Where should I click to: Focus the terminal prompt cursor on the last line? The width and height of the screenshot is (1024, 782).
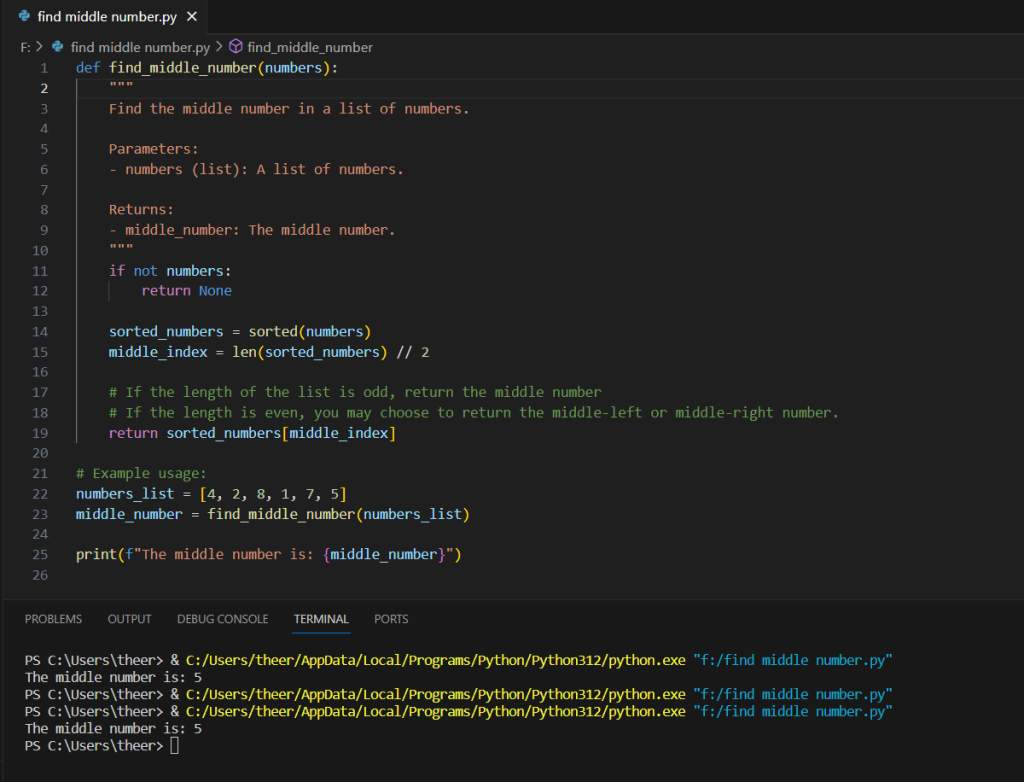174,746
